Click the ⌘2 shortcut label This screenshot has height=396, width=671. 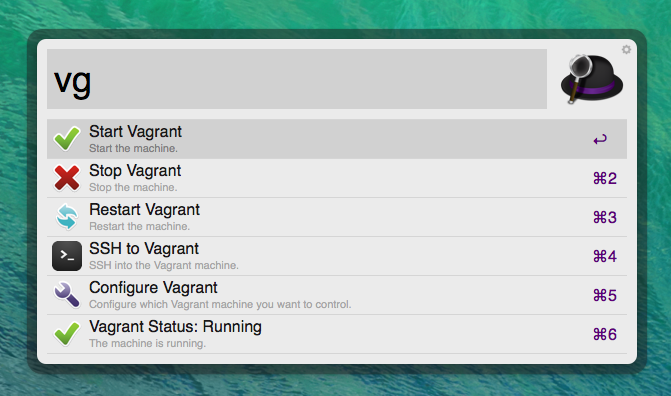pos(605,178)
